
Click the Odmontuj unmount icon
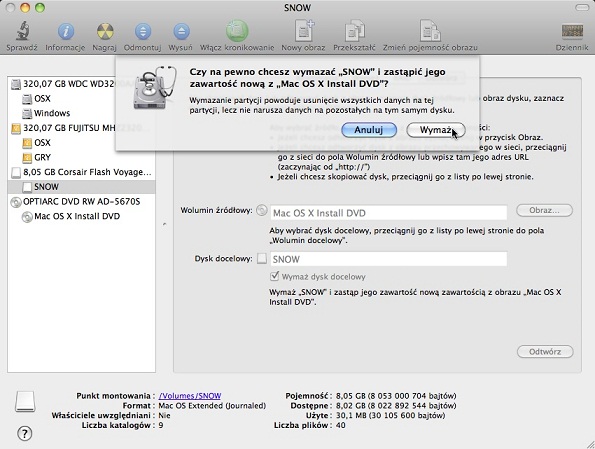(x=143, y=31)
